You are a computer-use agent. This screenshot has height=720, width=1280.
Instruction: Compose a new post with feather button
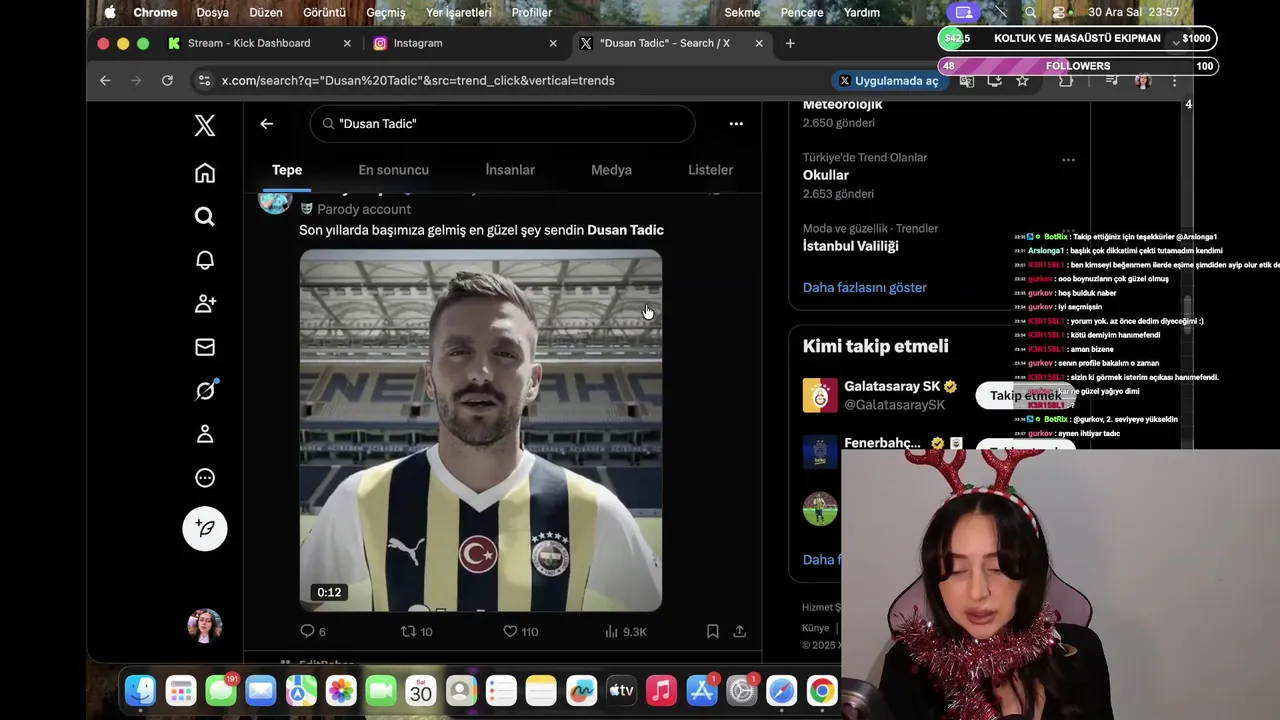pos(204,528)
